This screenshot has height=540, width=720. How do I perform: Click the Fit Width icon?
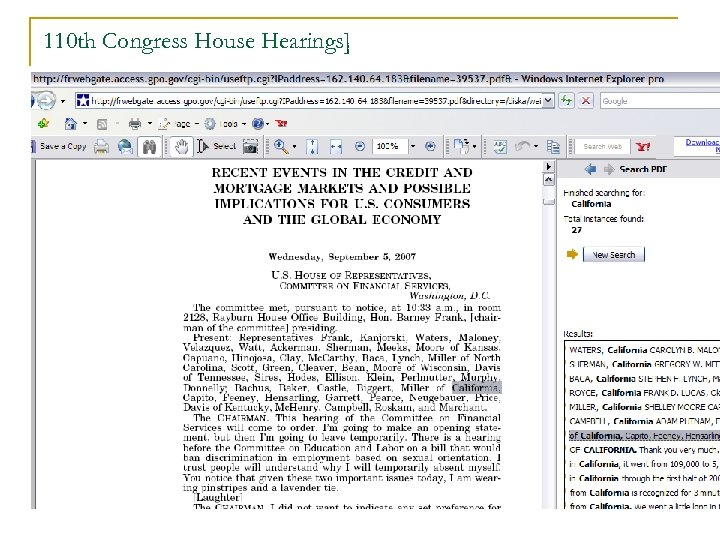click(x=336, y=147)
